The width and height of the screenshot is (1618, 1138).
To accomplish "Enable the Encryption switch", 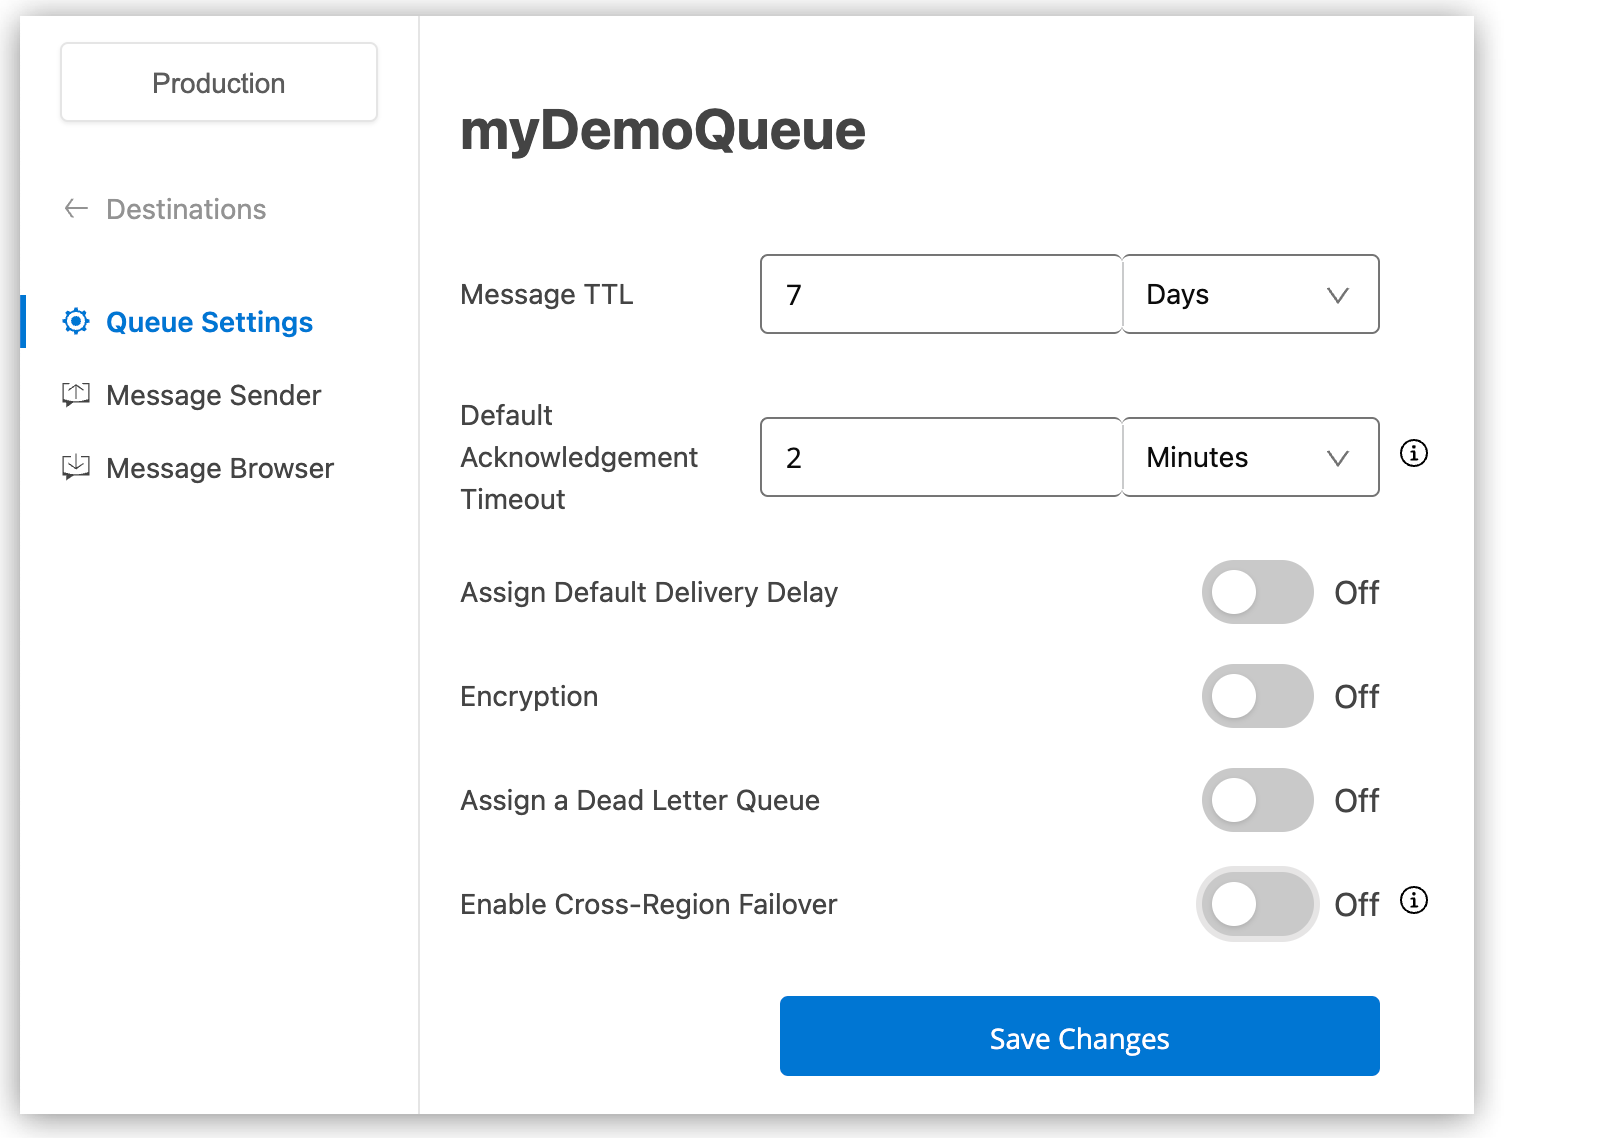I will (1257, 696).
